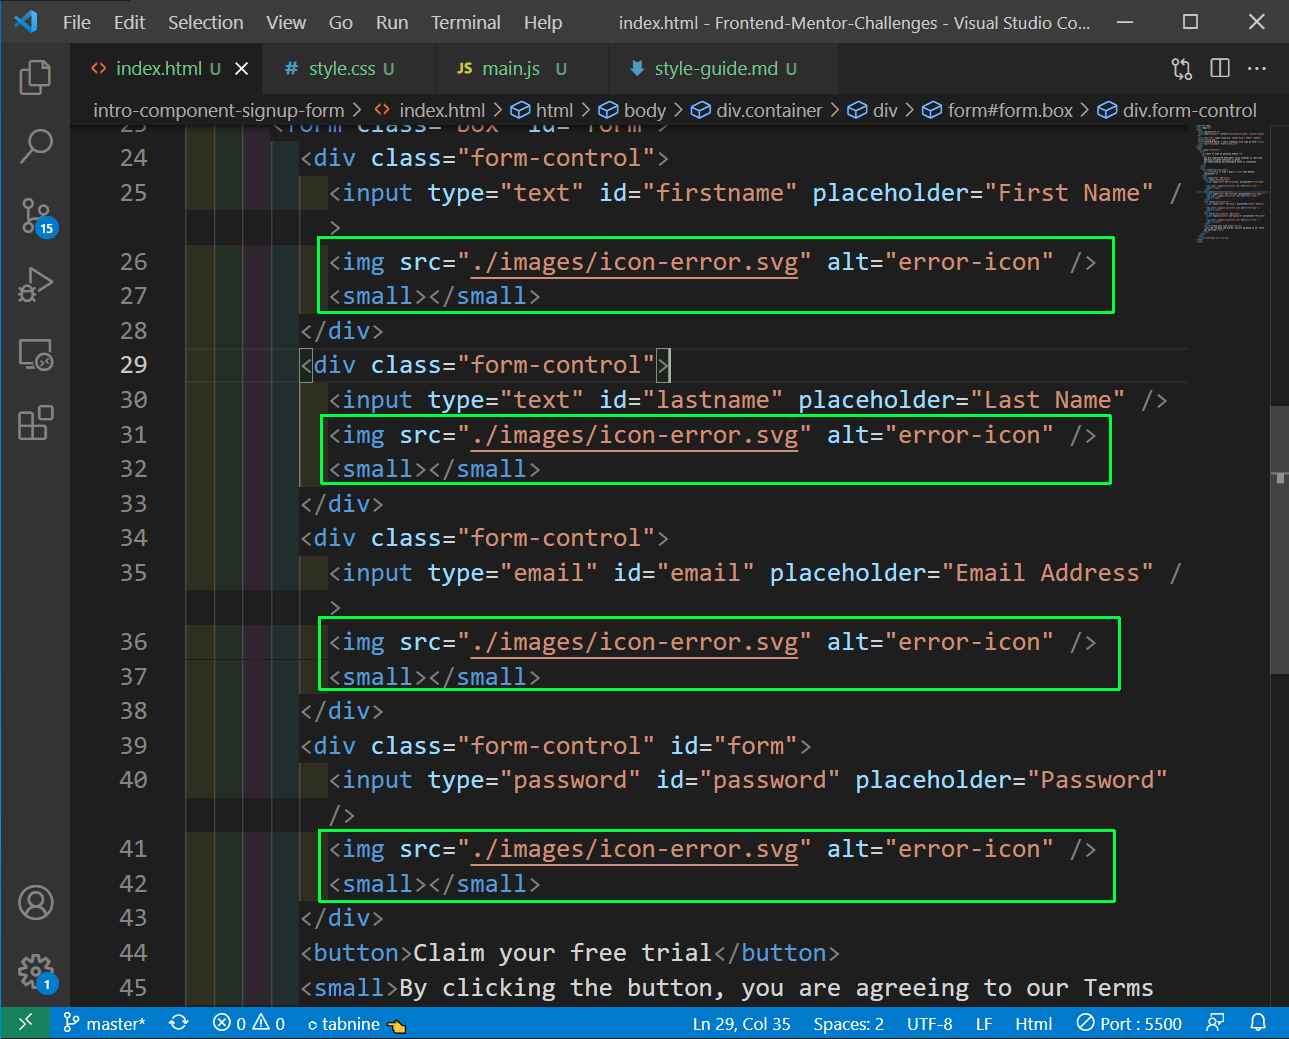Go to line via Ln 29, Col 35
1289x1039 pixels.
741,1023
